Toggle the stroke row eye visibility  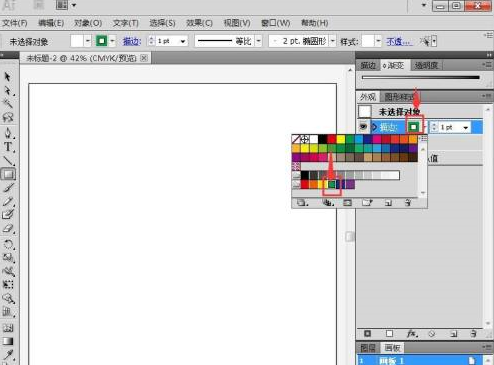363,127
